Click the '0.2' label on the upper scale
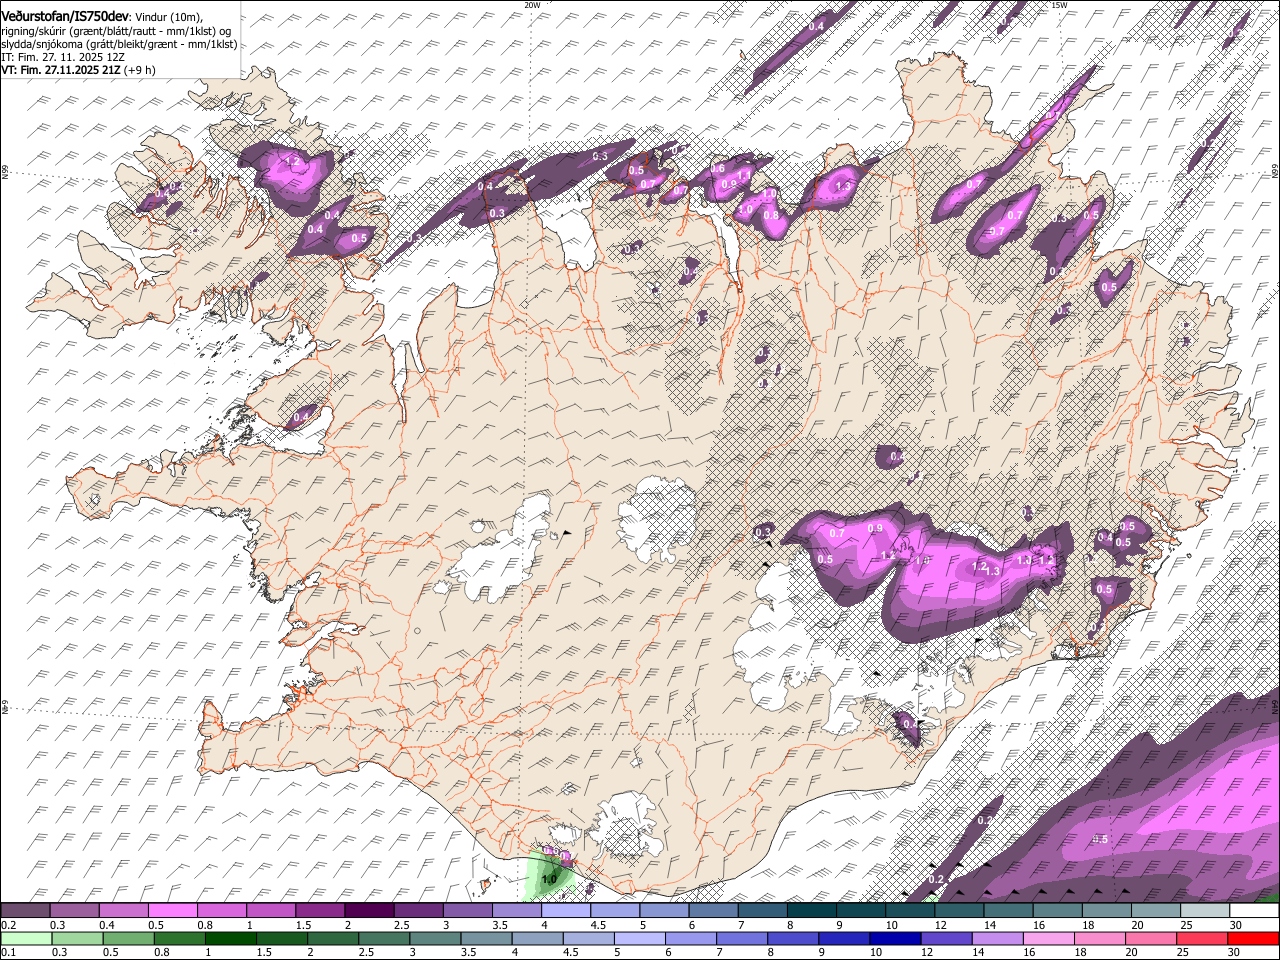The image size is (1280, 960). pos(7,925)
